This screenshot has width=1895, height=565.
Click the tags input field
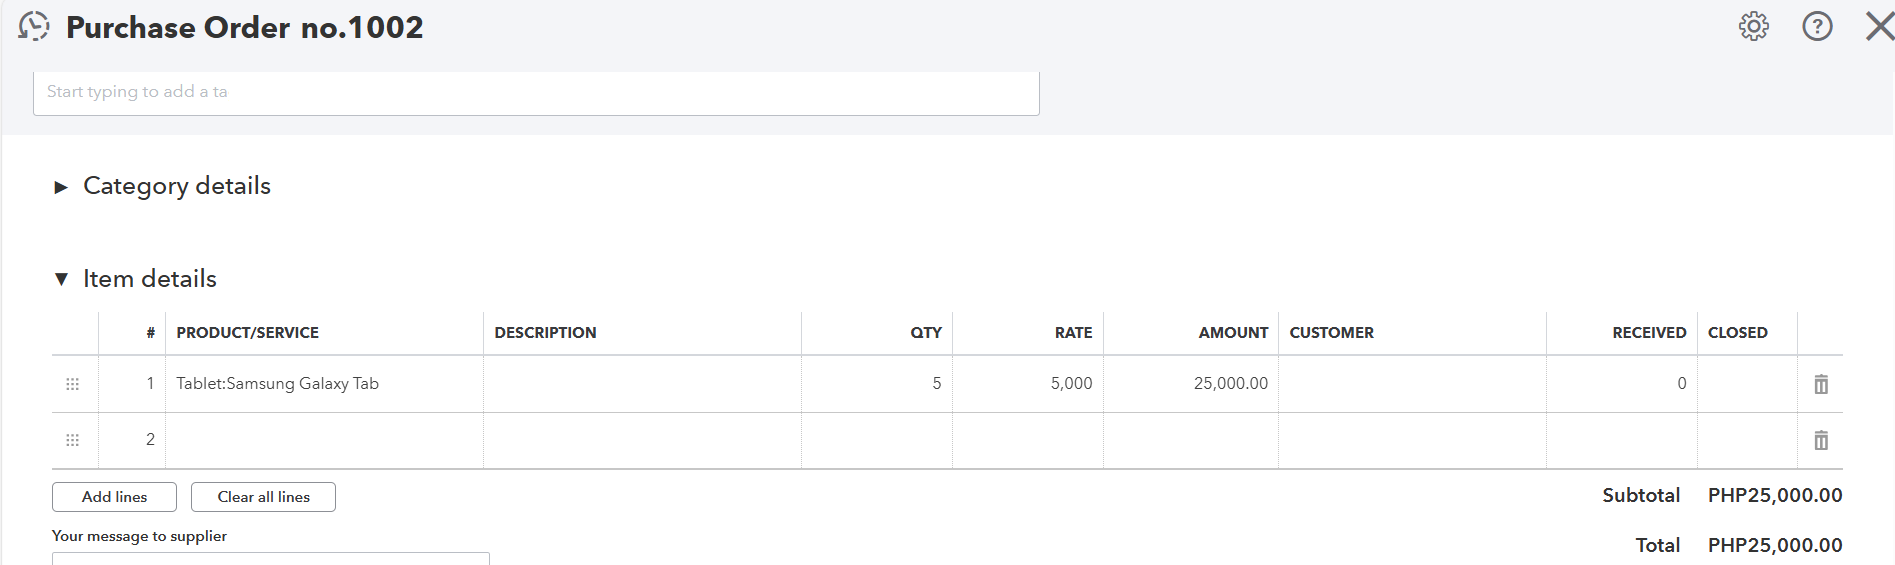[x=536, y=92]
